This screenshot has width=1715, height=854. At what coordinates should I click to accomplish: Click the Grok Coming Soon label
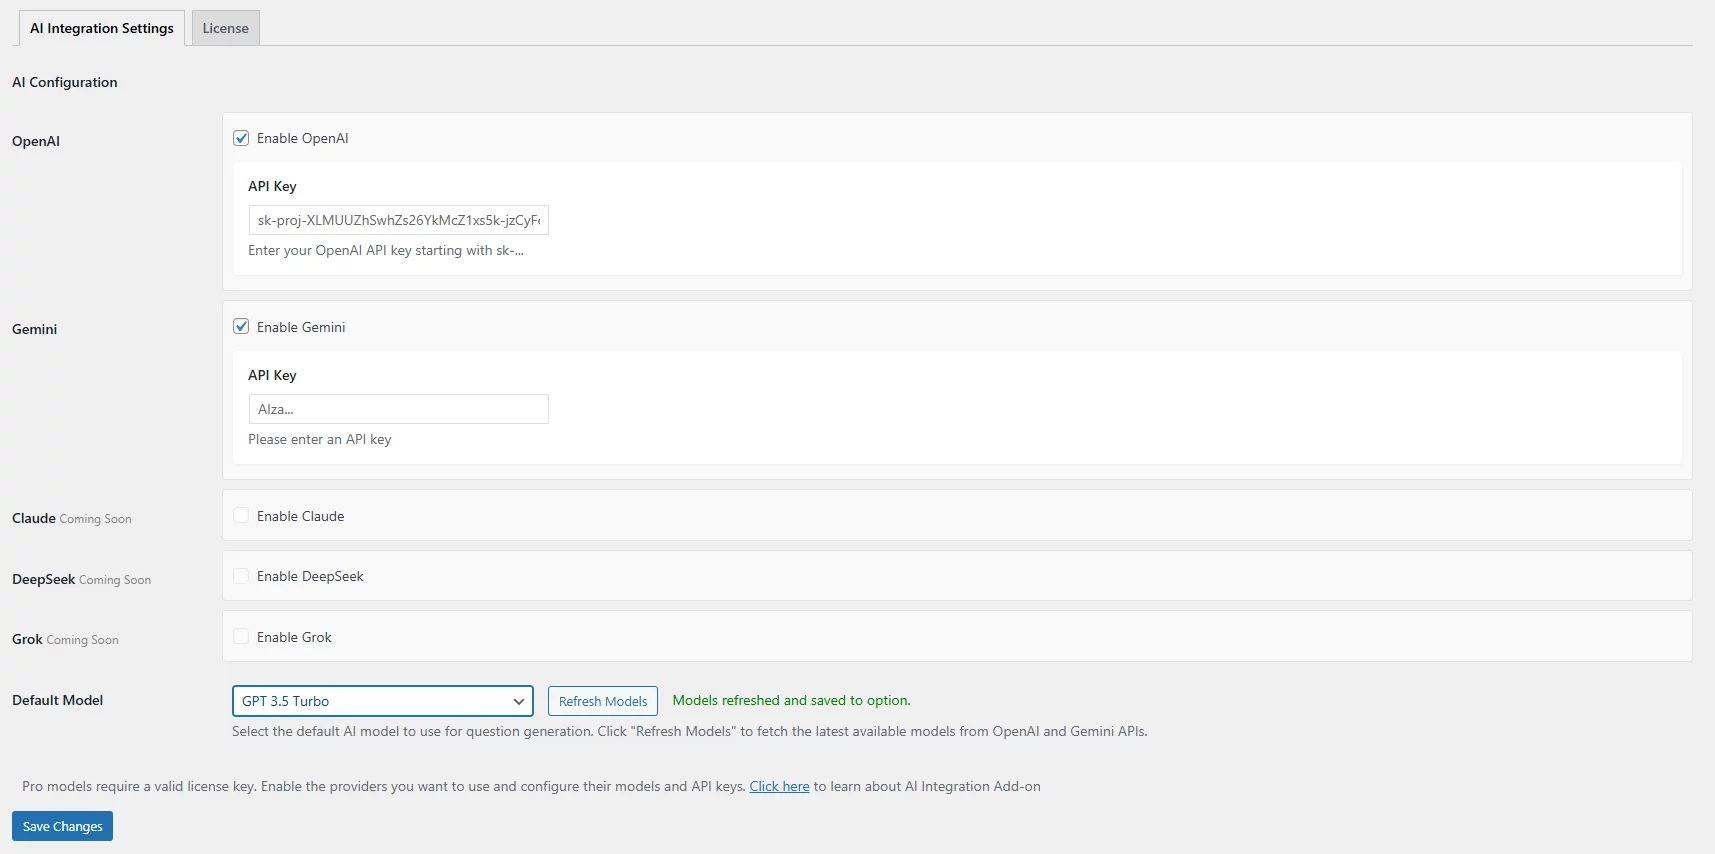[x=65, y=639]
